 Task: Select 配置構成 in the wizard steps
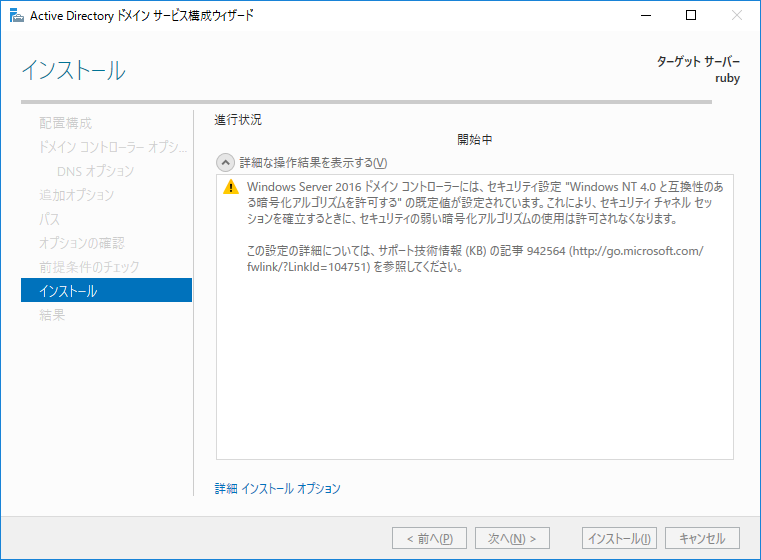(x=66, y=123)
